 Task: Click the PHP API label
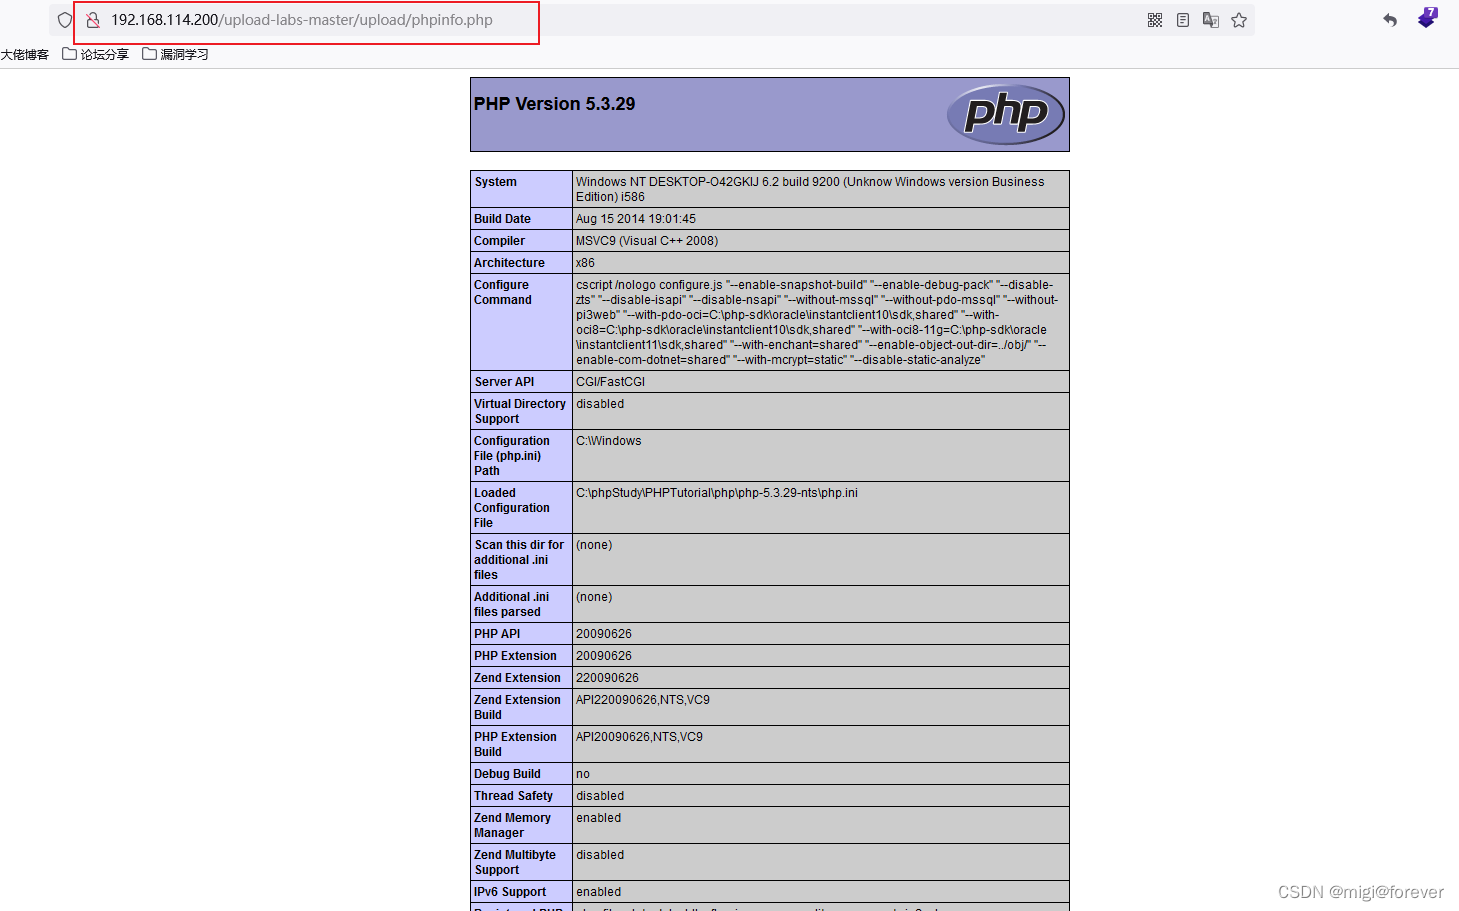[x=497, y=634]
